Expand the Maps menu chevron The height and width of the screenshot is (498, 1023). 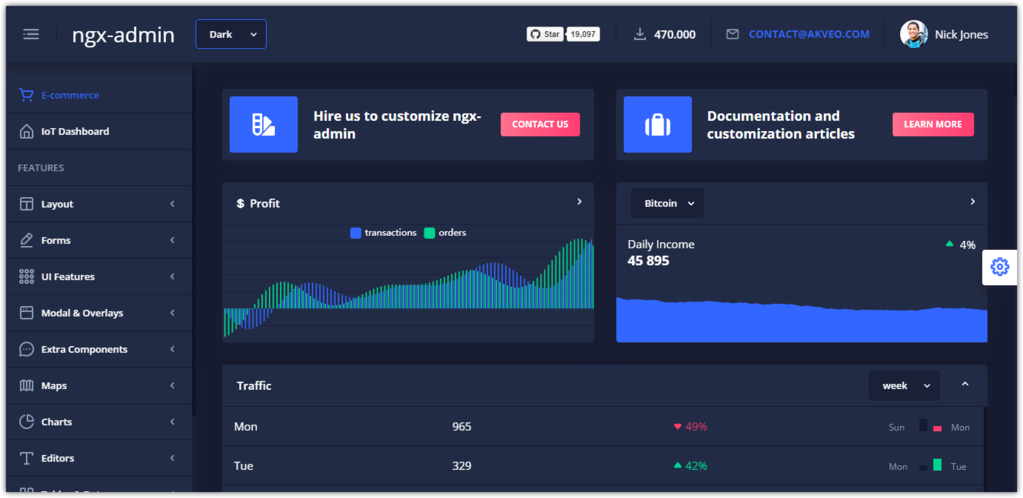pos(172,386)
